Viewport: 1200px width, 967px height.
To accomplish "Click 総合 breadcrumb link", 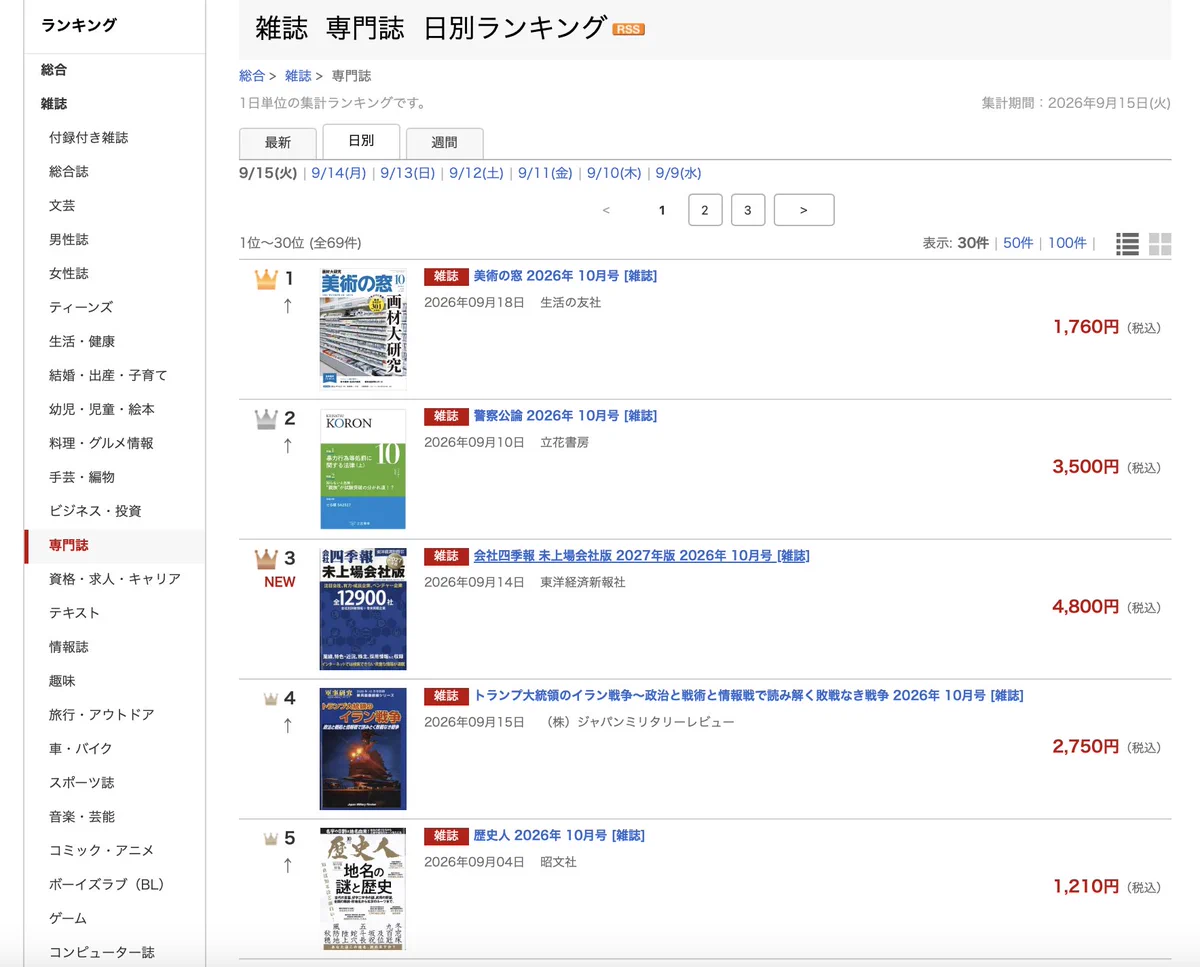I will coord(252,76).
